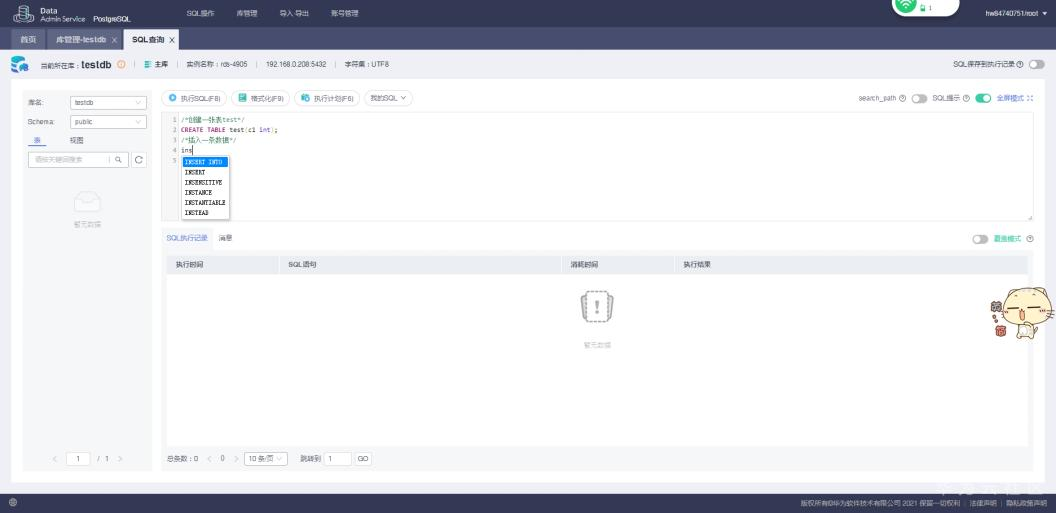Click the orange info icon beside testdb
Viewport: 1056px width, 513px height.
tap(121, 65)
